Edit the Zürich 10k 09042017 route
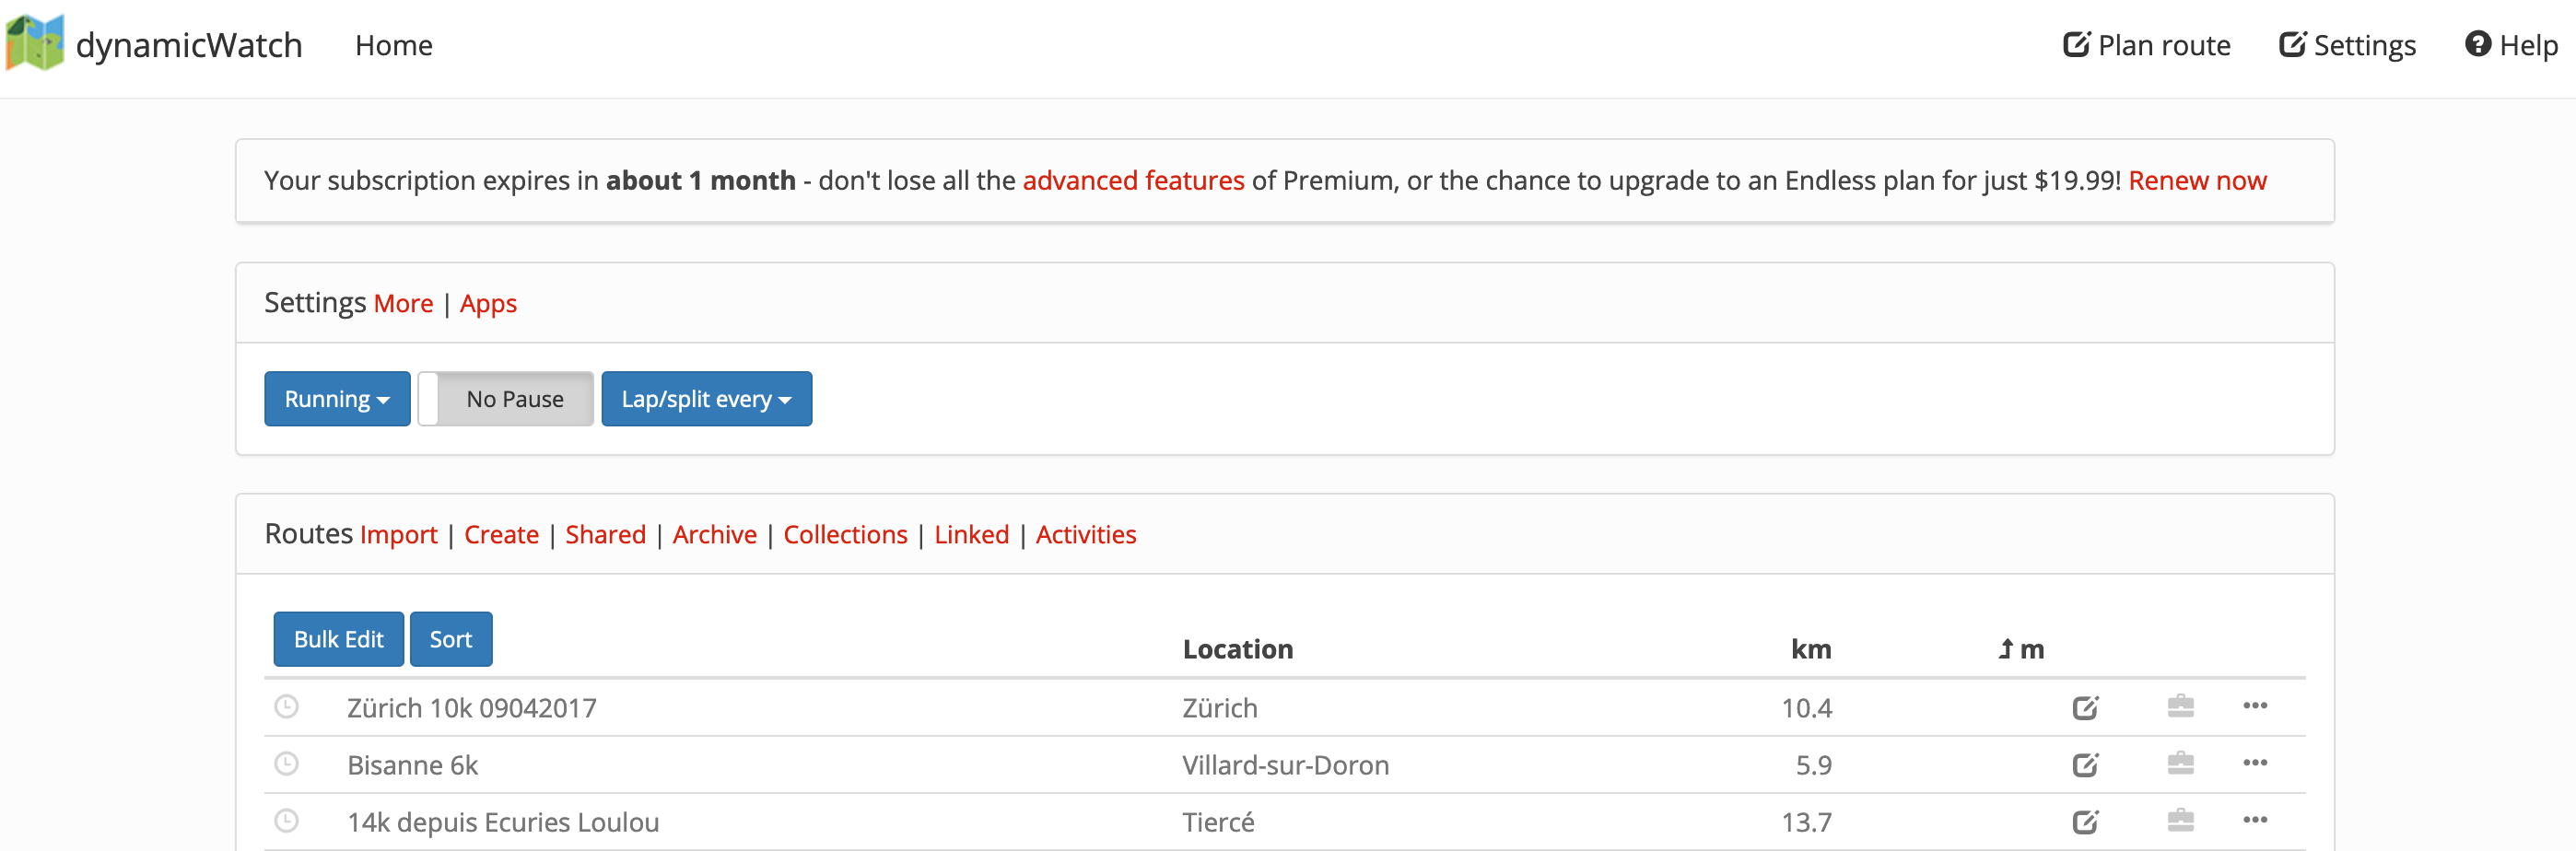The width and height of the screenshot is (2576, 851). 2085,708
